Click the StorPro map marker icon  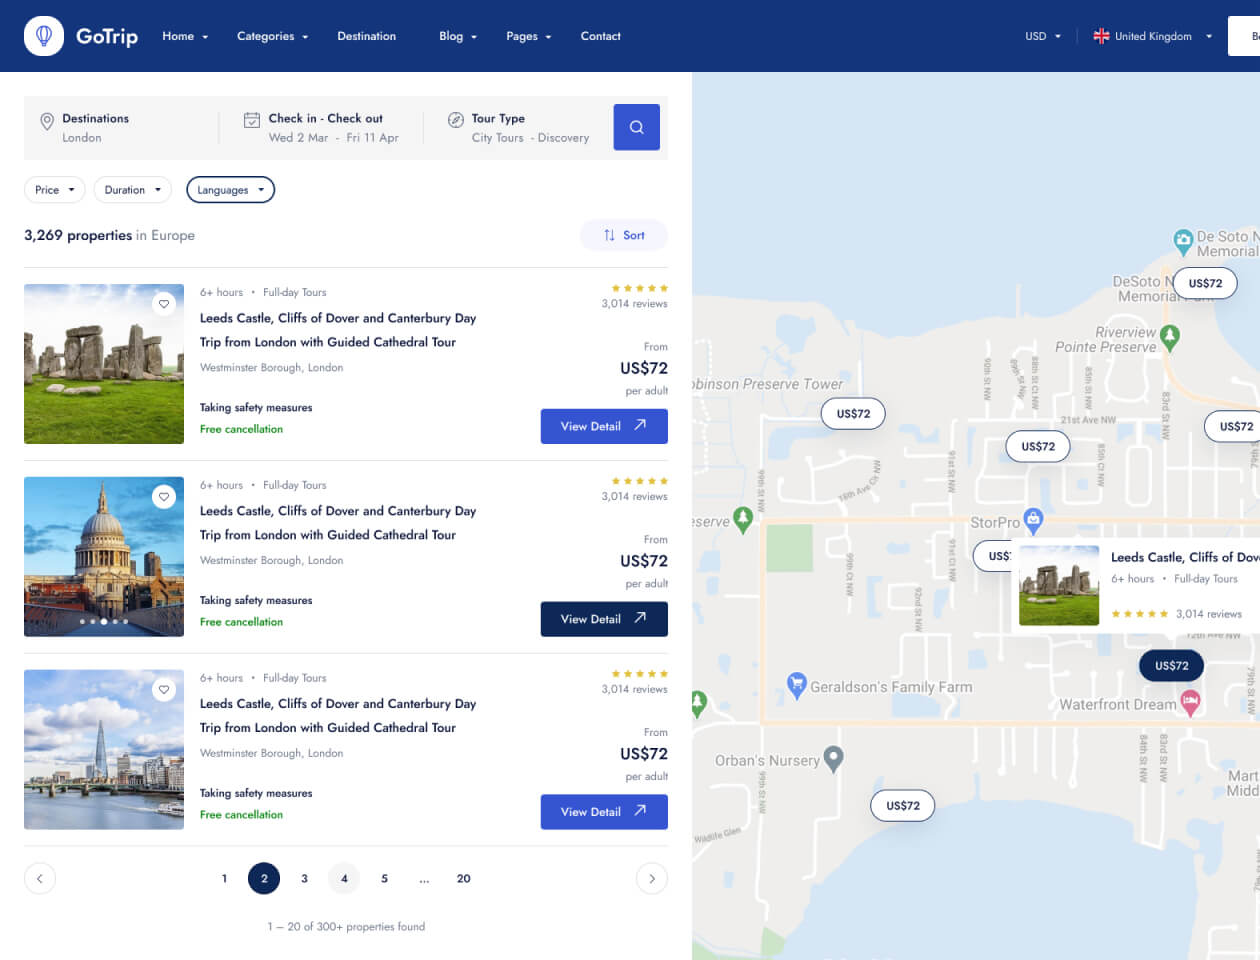click(x=1033, y=519)
